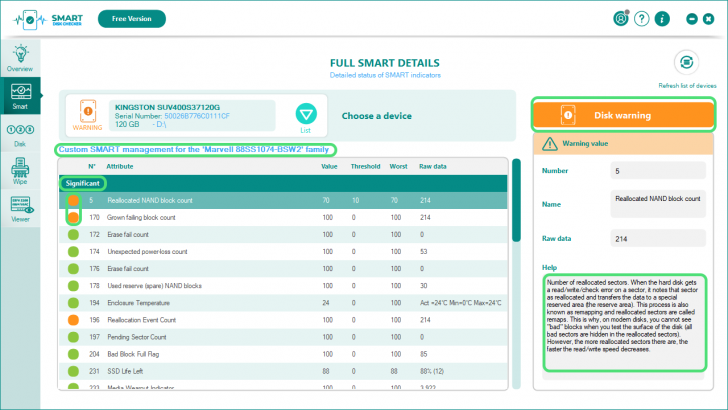Click the Raw data column header
The height and width of the screenshot is (410, 728).
tap(433, 166)
